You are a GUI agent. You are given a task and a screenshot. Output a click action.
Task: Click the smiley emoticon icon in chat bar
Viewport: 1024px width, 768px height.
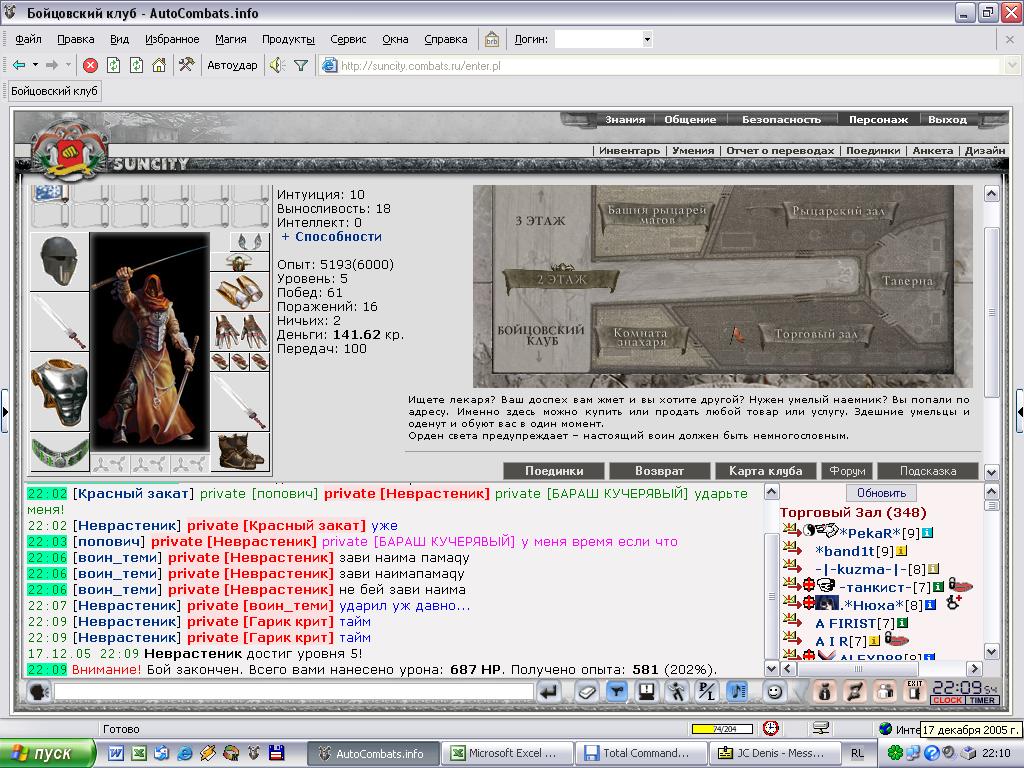775,692
